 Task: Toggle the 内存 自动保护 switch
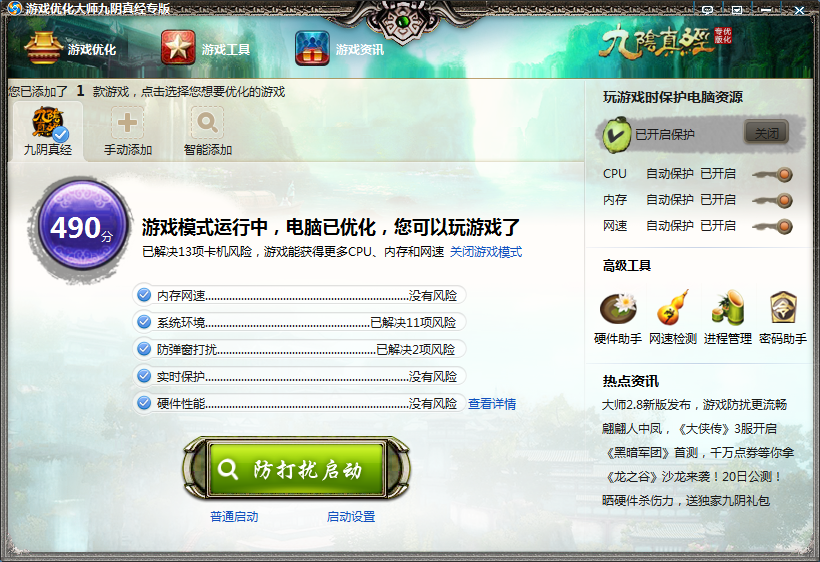[x=773, y=200]
